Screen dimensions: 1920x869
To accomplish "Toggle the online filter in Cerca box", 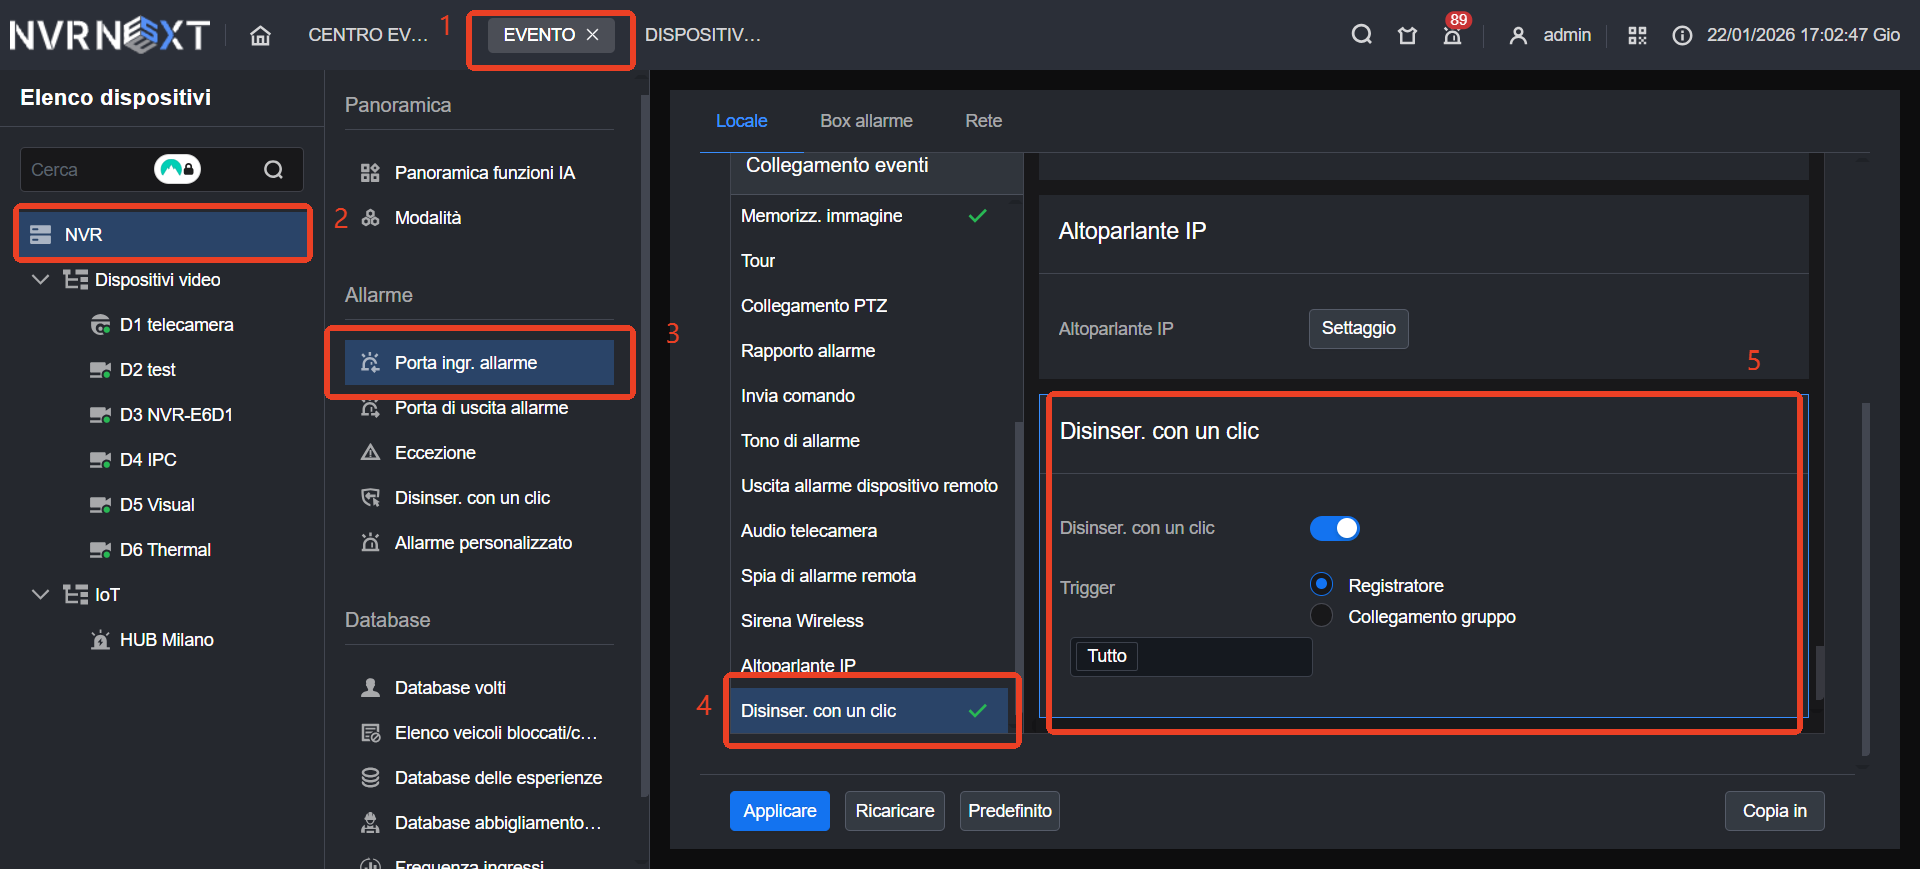I will (x=177, y=169).
